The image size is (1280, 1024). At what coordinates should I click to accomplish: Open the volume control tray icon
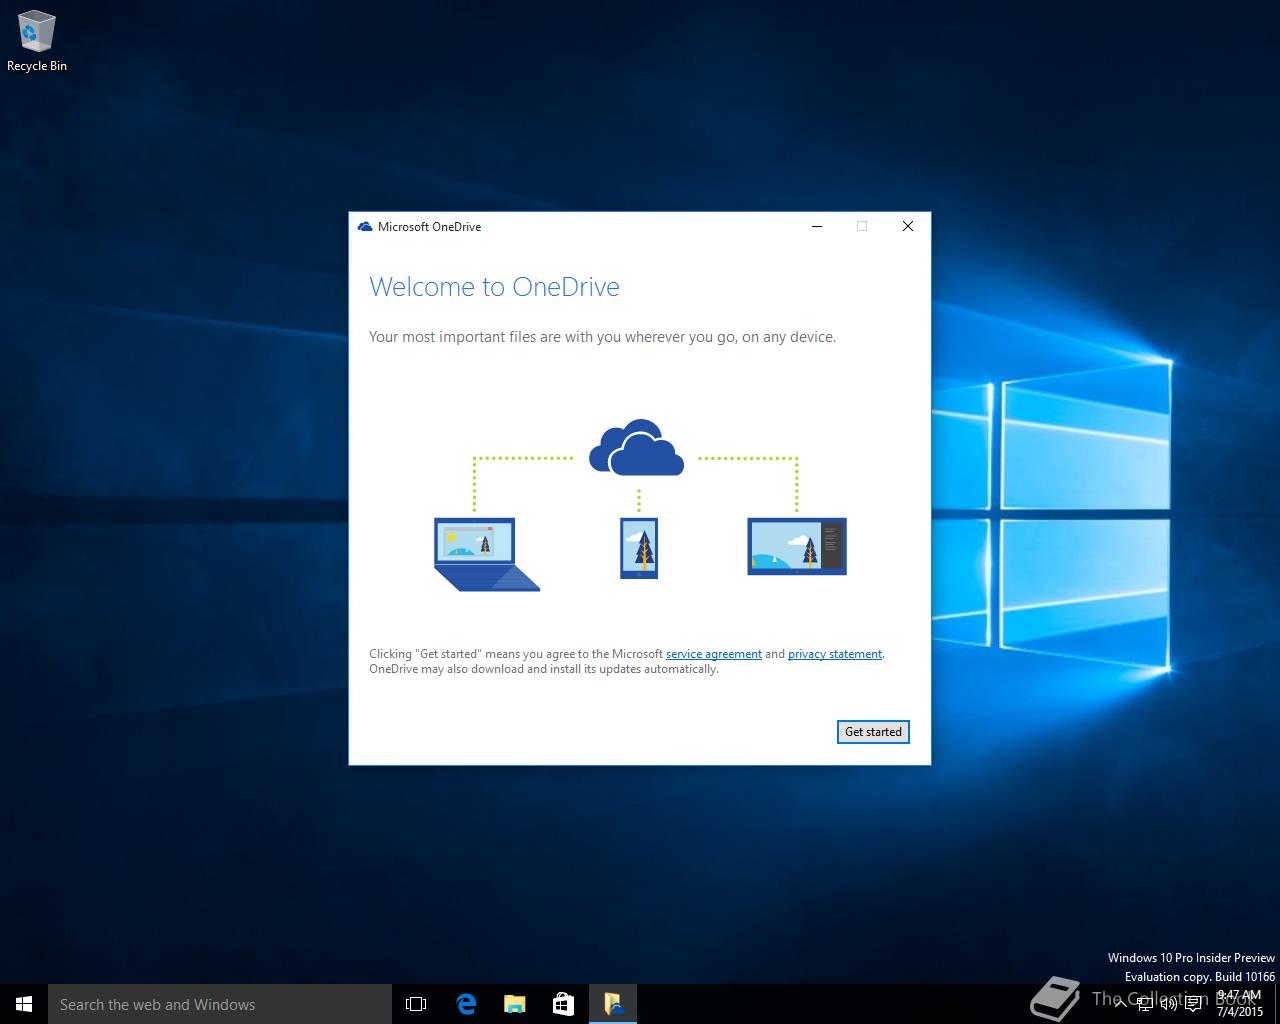pyautogui.click(x=1169, y=1004)
